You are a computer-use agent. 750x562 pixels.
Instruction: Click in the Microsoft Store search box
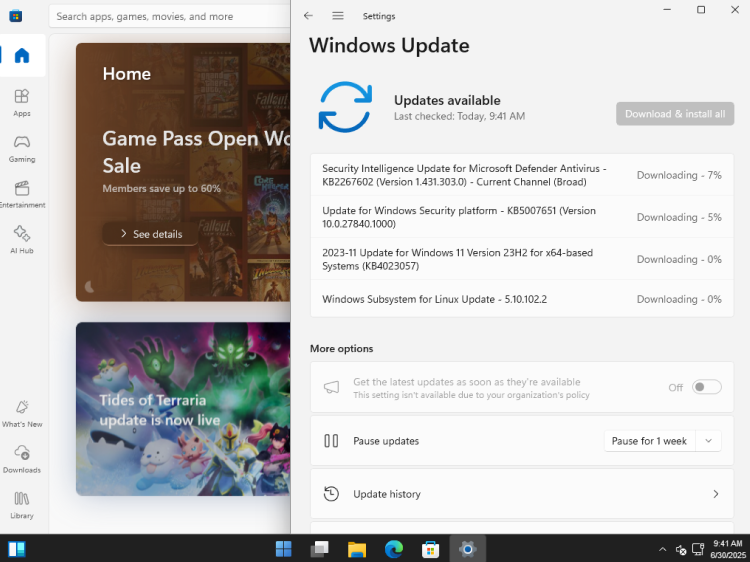click(170, 16)
